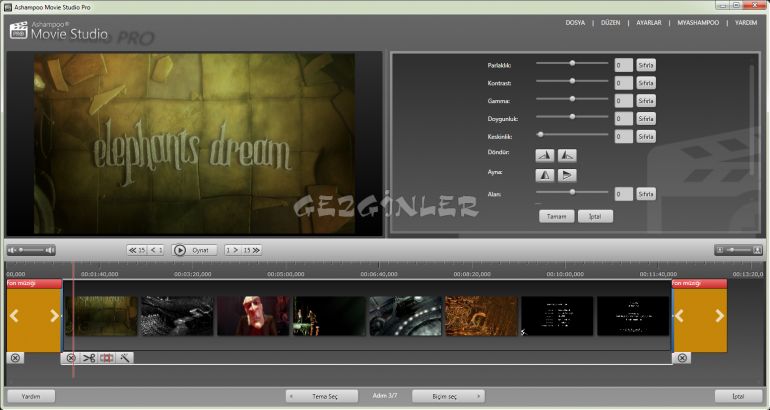The height and width of the screenshot is (410, 770).
Task: Mirror horizontally with the first Ayna icon
Action: point(545,175)
